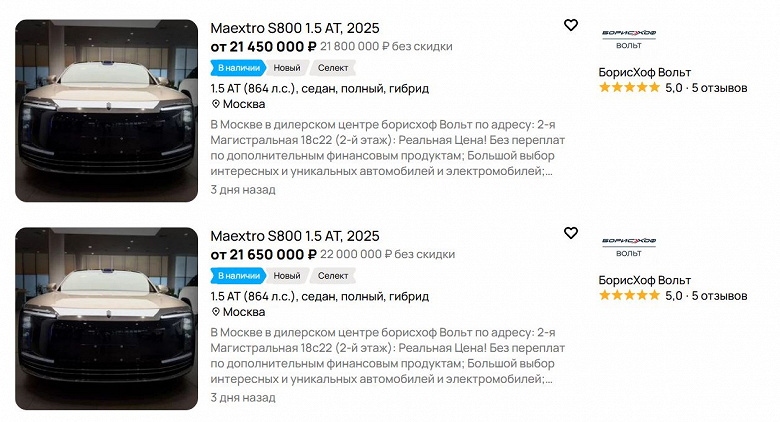Open second БорисХоф Вольт dealer name
Screen dimensions: 780x422
pos(644,280)
